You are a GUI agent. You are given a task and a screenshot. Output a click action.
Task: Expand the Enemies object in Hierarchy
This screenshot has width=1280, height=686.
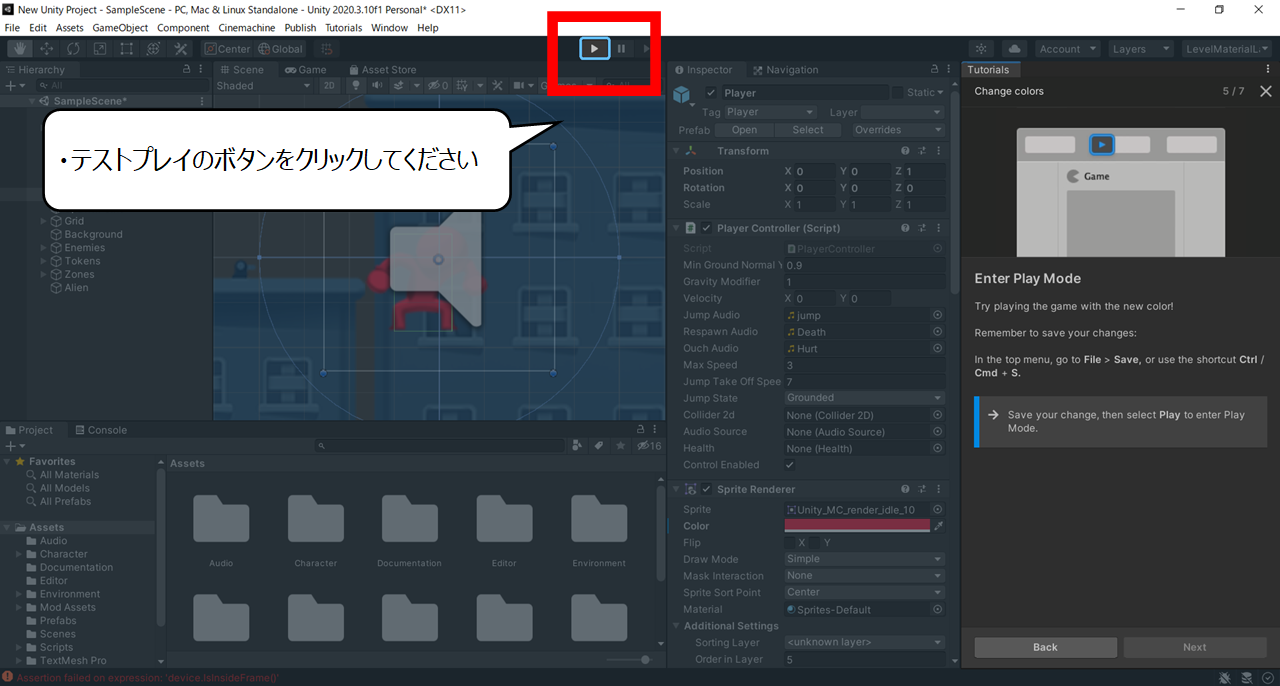(x=44, y=248)
